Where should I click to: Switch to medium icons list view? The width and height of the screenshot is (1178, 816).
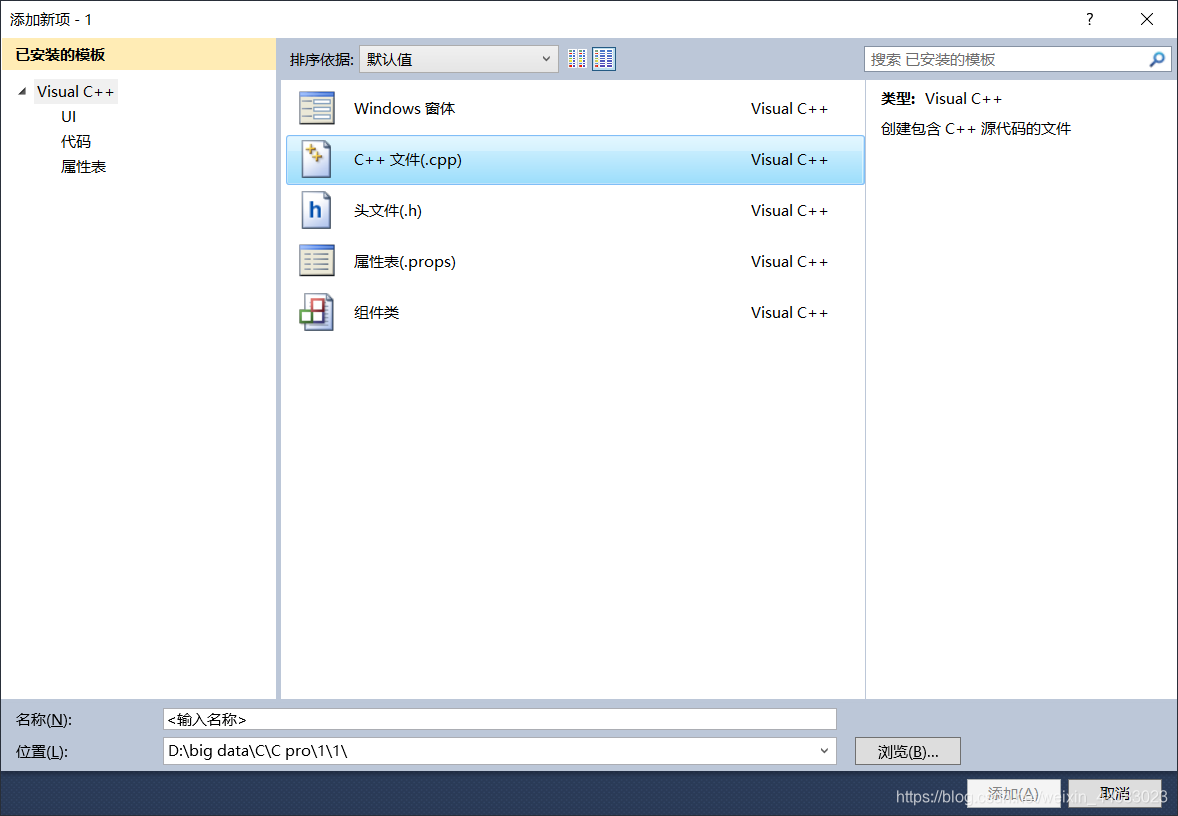[x=604, y=59]
